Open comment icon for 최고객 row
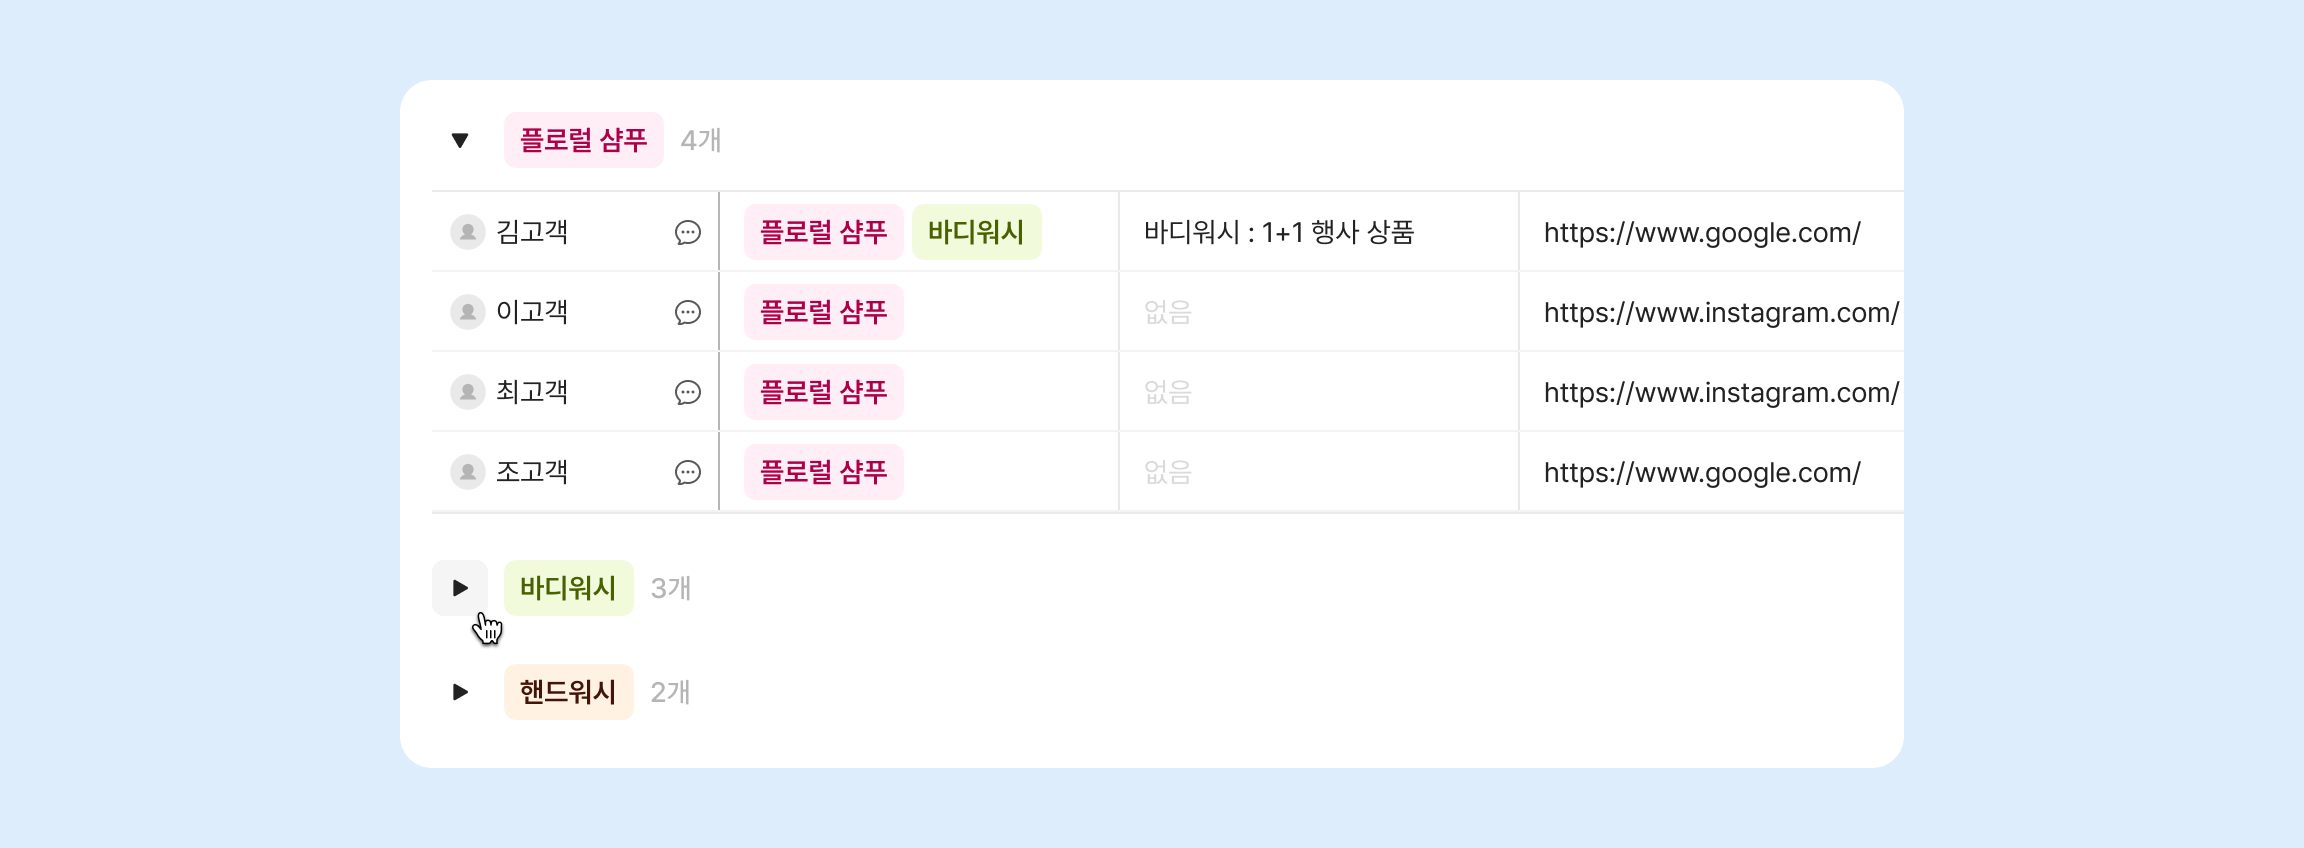The height and width of the screenshot is (848, 2304). [688, 392]
